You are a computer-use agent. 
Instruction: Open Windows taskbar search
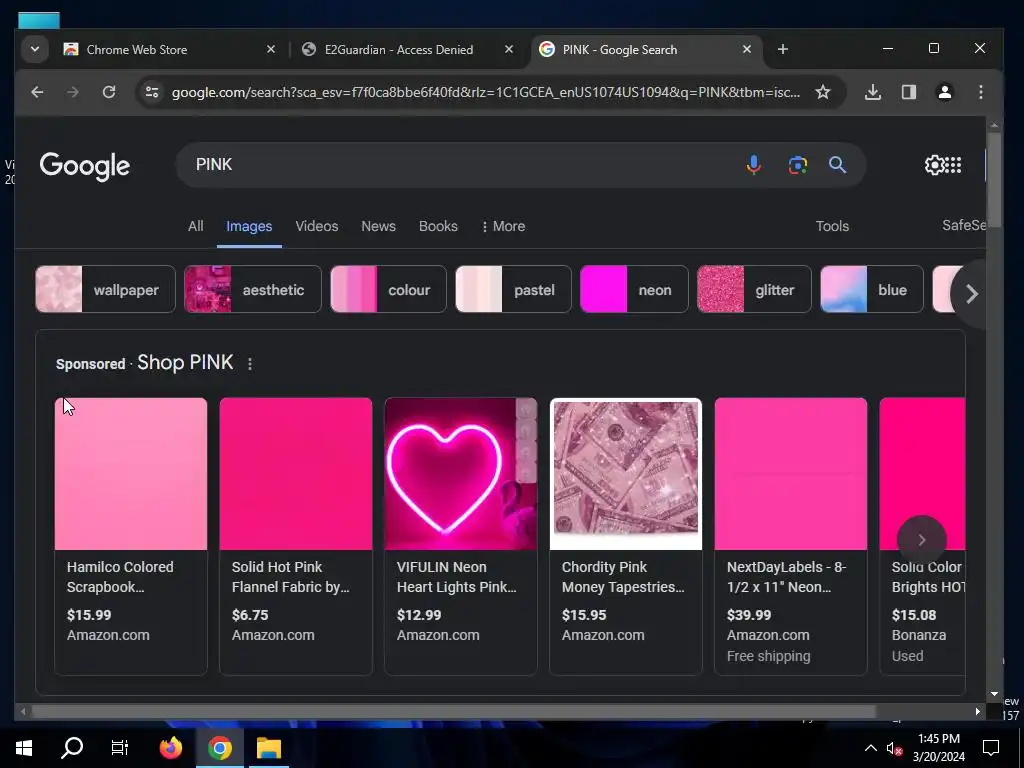[72, 747]
